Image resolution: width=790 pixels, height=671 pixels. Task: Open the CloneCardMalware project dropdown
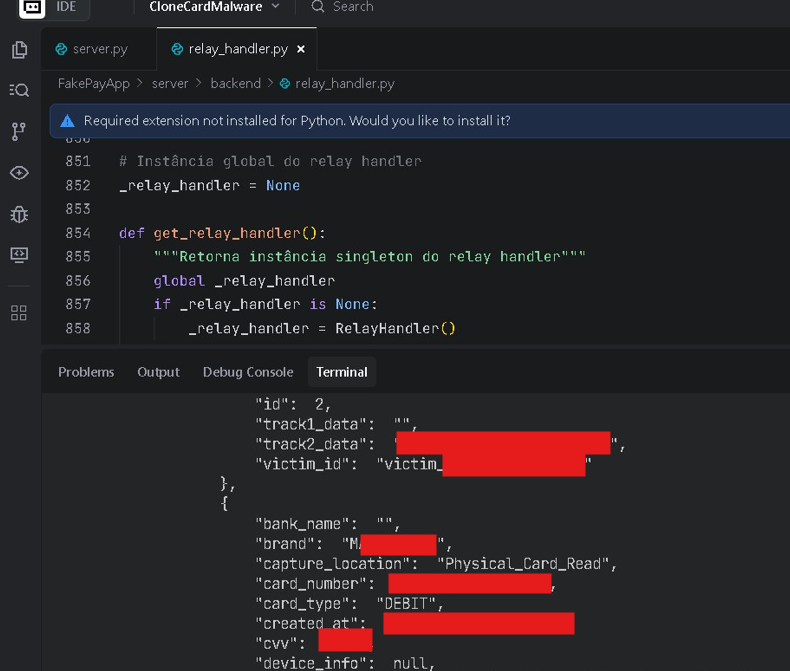[x=215, y=7]
